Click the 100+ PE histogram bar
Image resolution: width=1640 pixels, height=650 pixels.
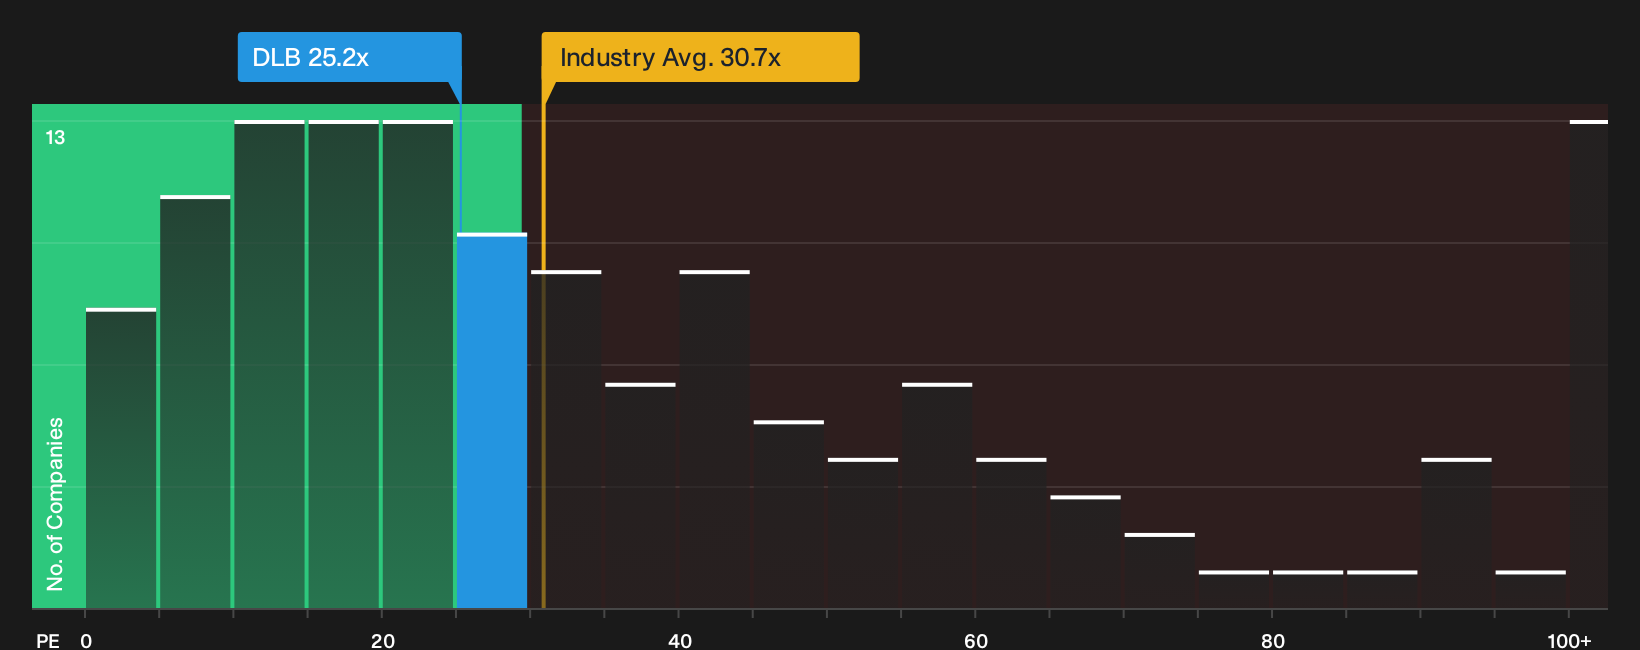point(1588,364)
